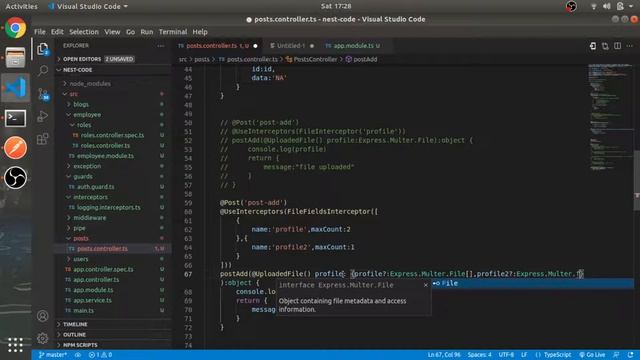Click the postAdd breadcrumb

365,59
